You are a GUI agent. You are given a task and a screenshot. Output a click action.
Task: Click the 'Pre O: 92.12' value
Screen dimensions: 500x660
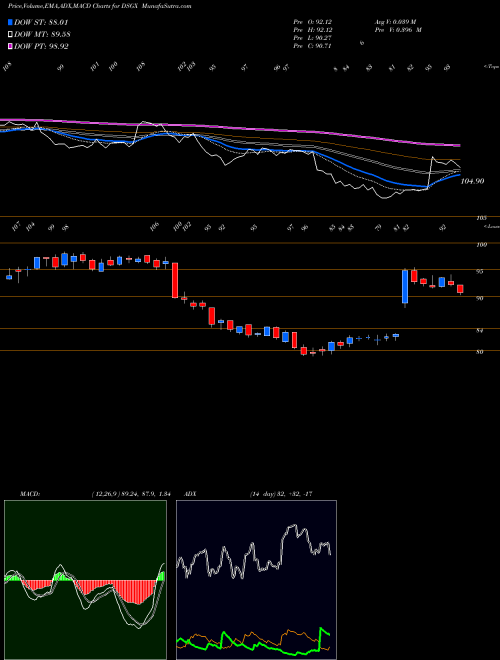tap(312, 22)
